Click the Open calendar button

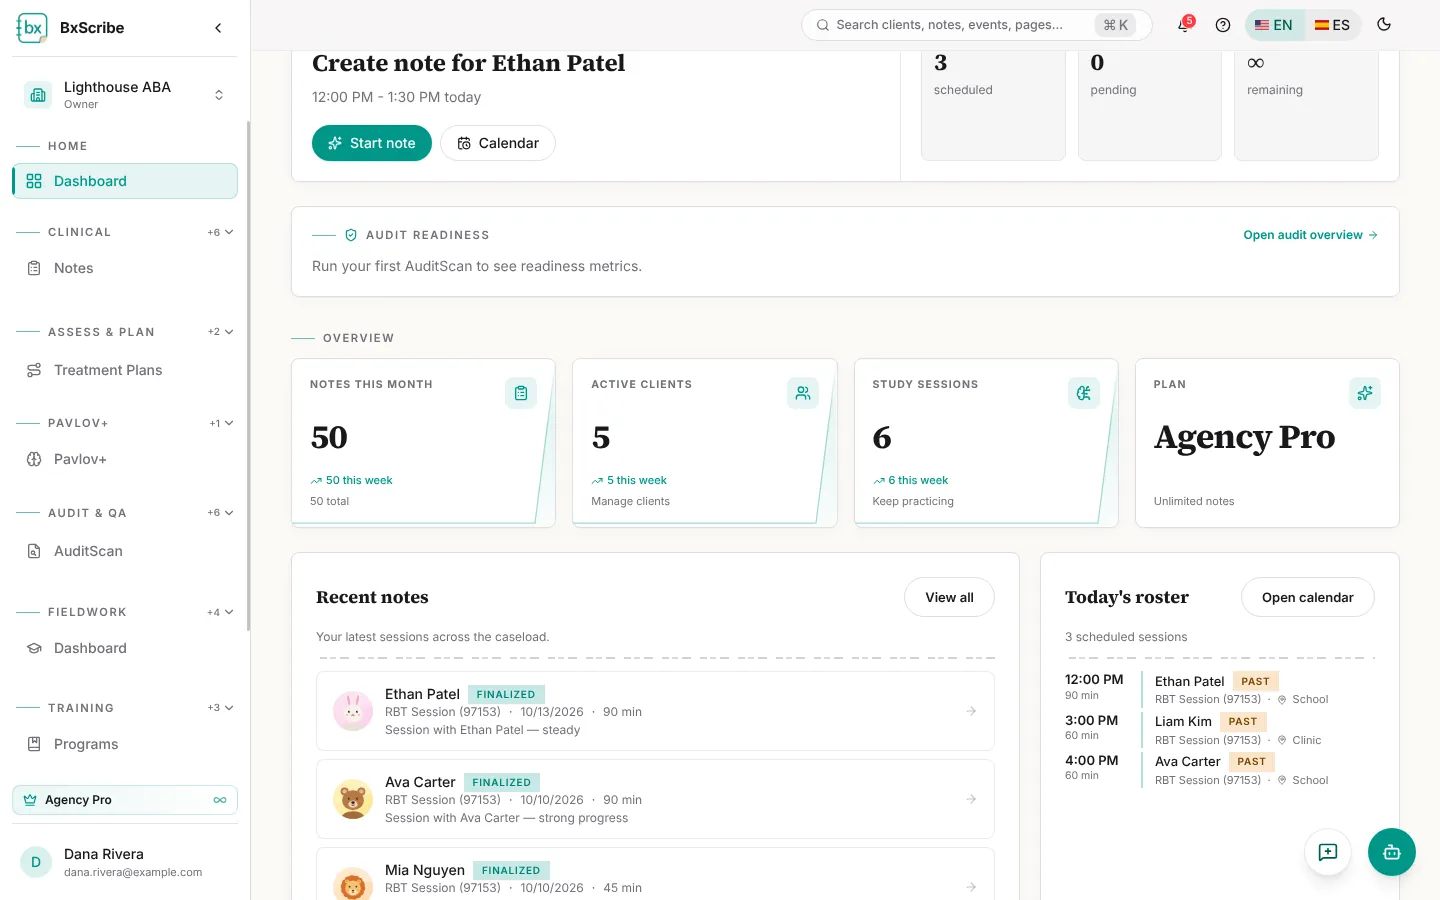(1307, 597)
